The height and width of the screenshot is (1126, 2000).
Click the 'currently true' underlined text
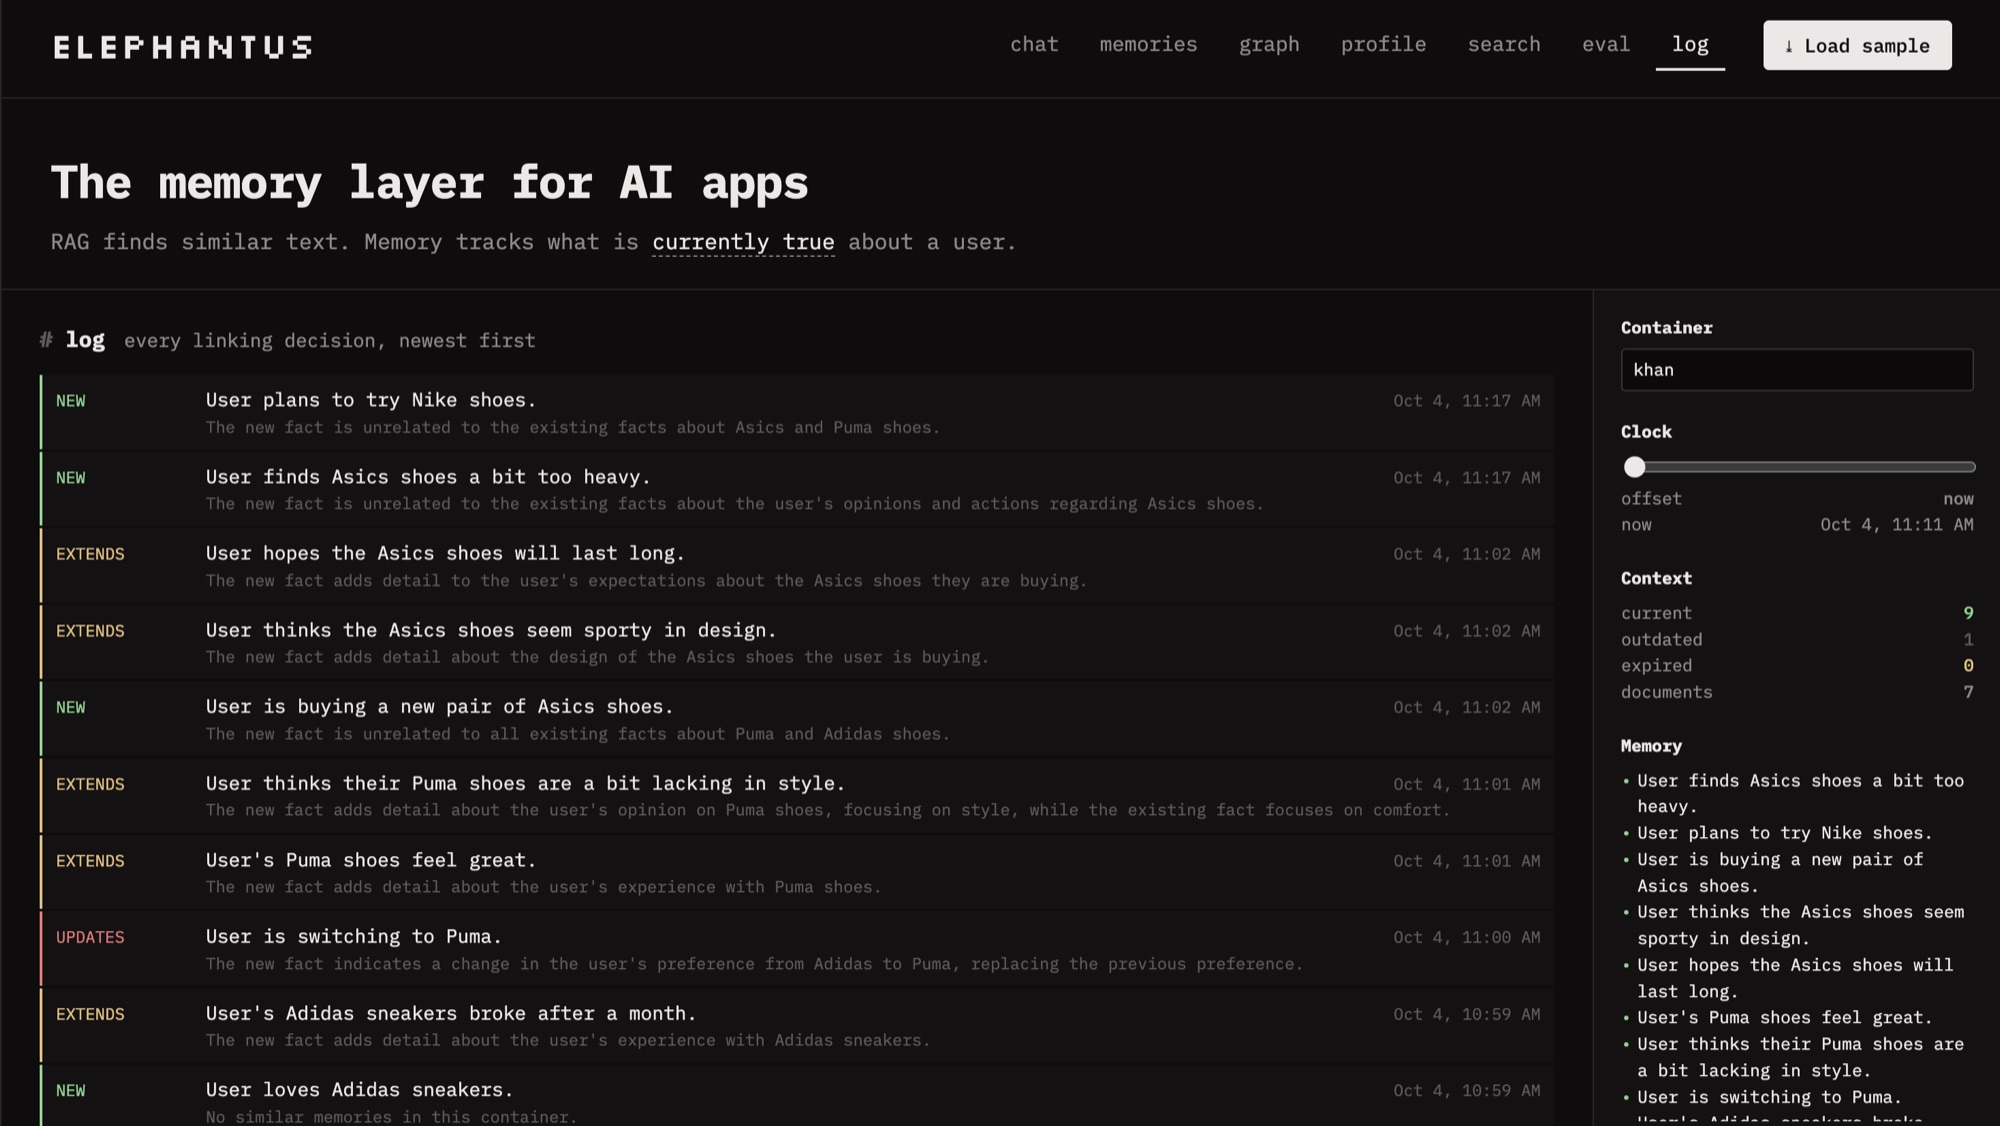pos(743,242)
